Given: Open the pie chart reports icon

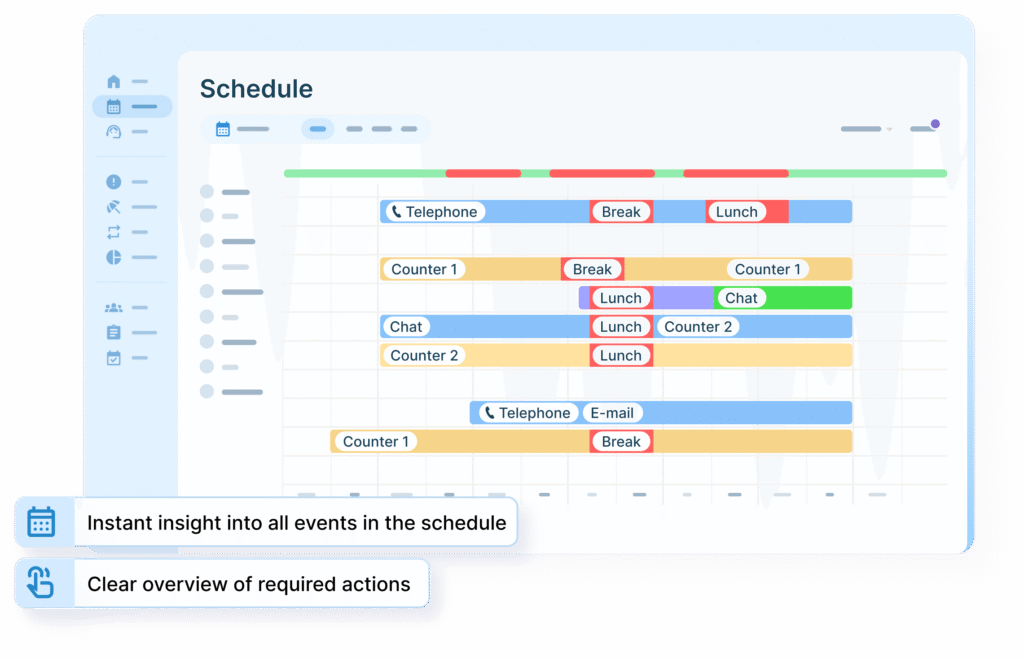Looking at the screenshot, I should (x=113, y=257).
